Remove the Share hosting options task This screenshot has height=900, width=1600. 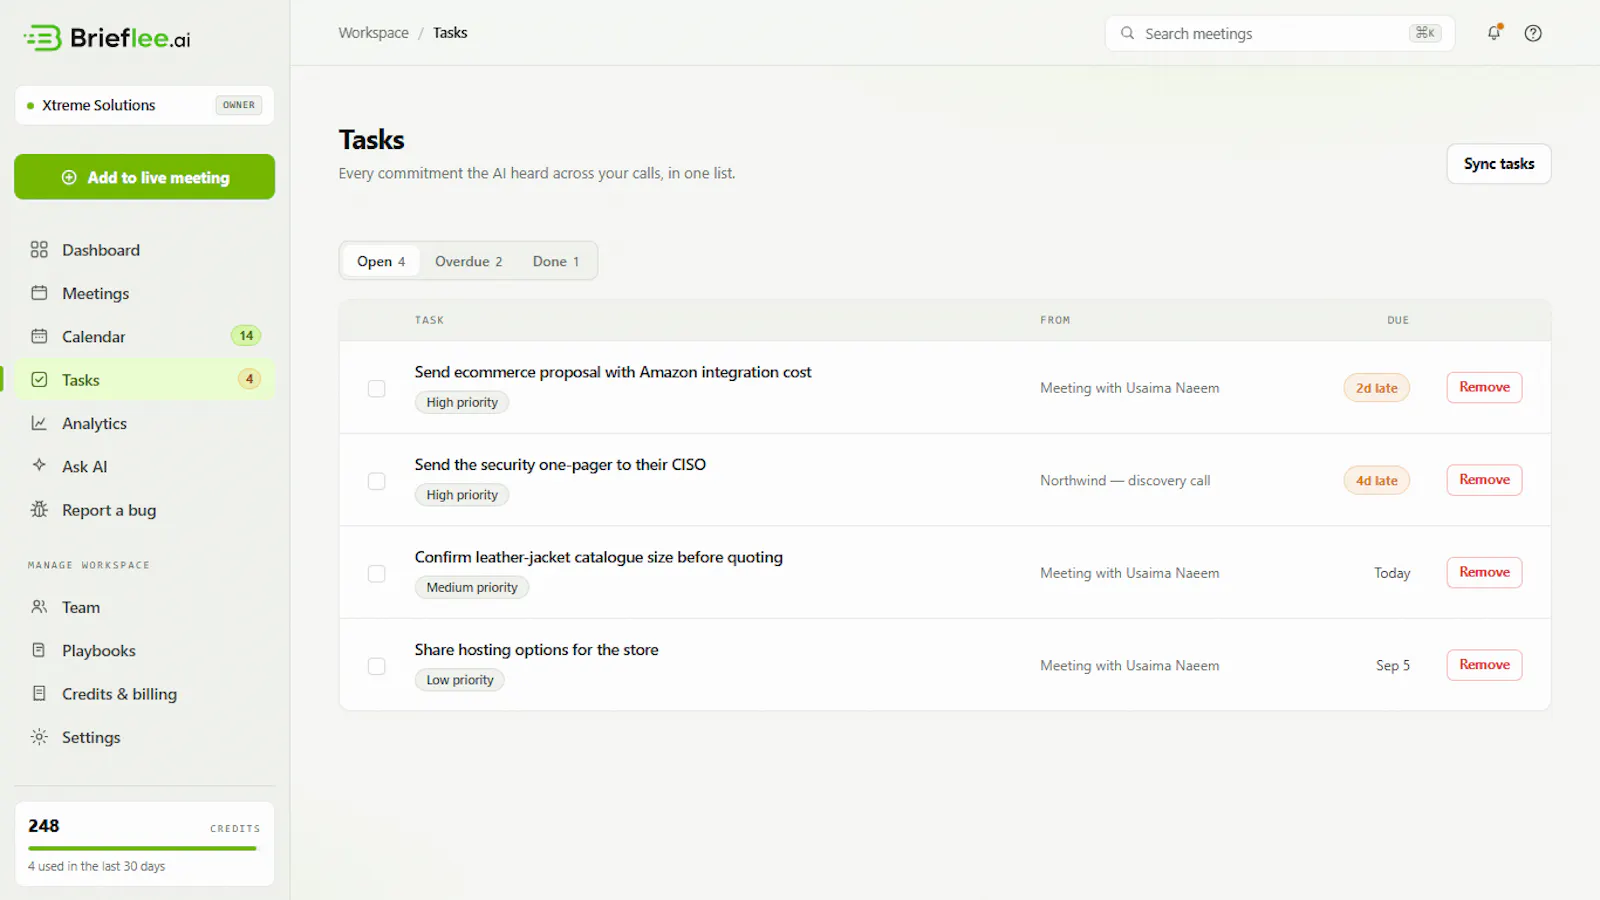[x=1484, y=665]
